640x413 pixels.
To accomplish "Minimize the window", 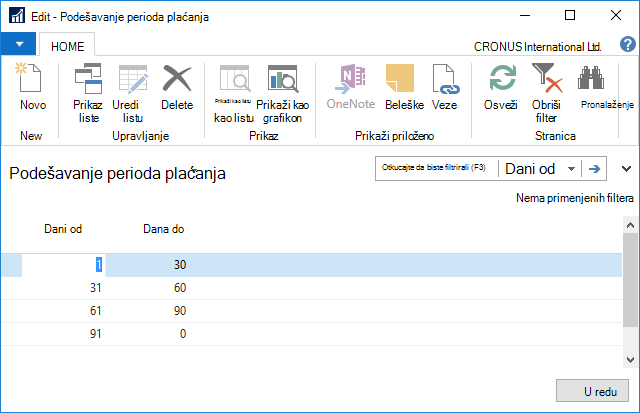I will pos(525,16).
